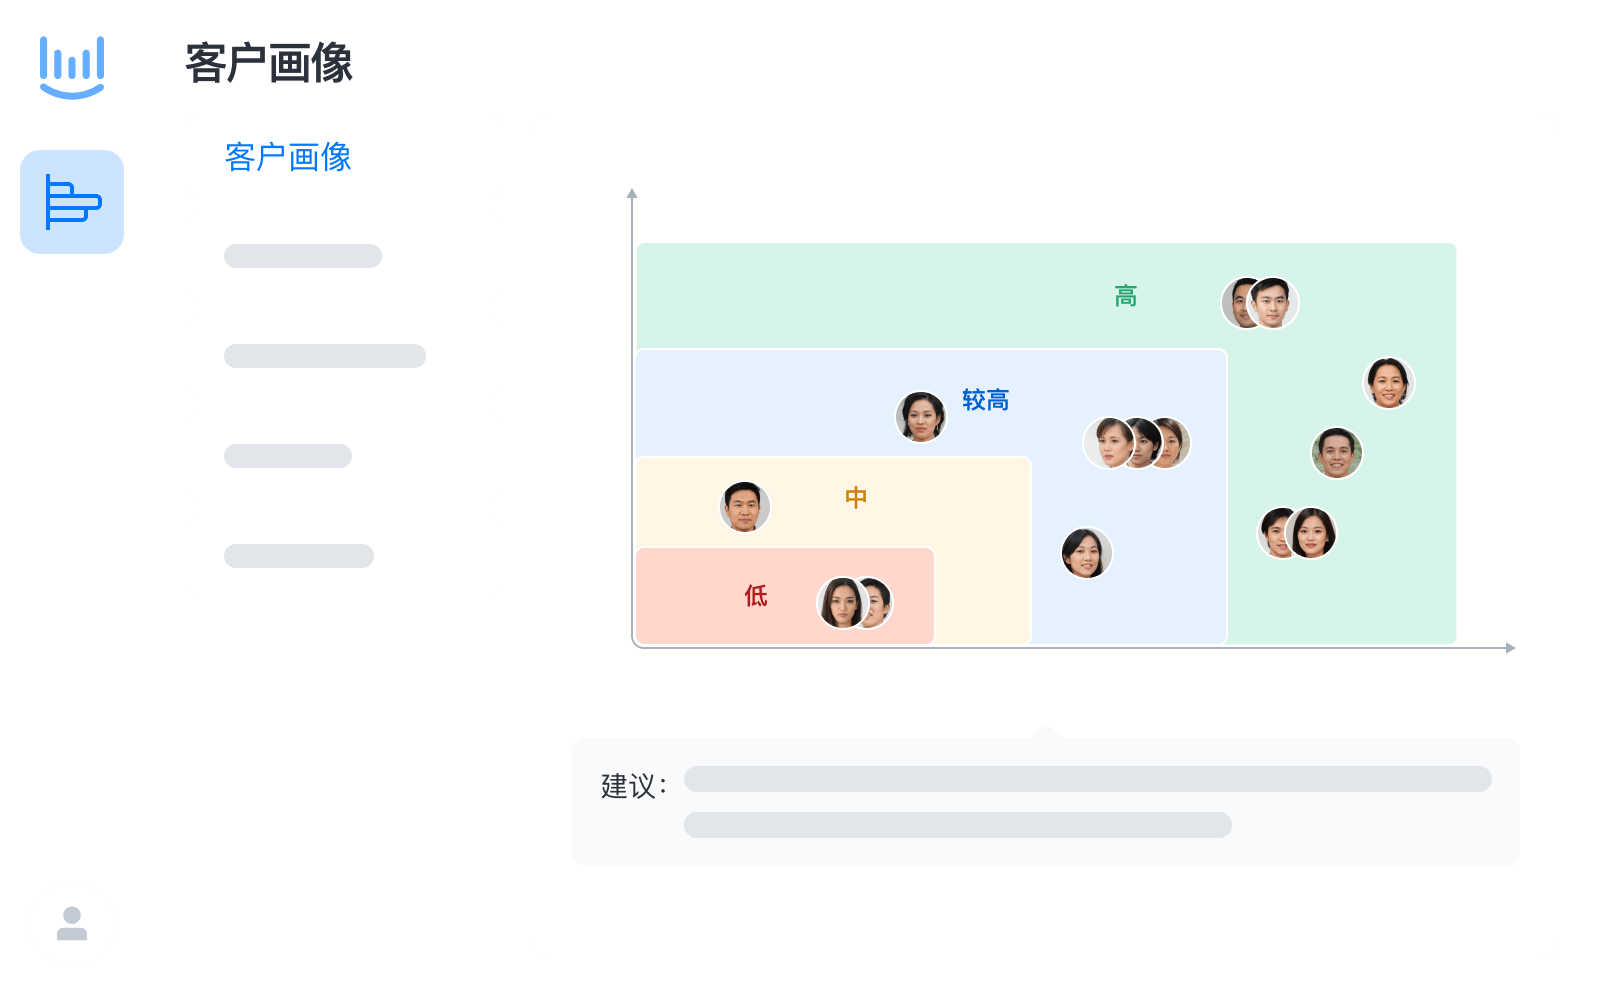The width and height of the screenshot is (1600, 1000).
Task: Click the 低 zone label
Action: coord(755,596)
